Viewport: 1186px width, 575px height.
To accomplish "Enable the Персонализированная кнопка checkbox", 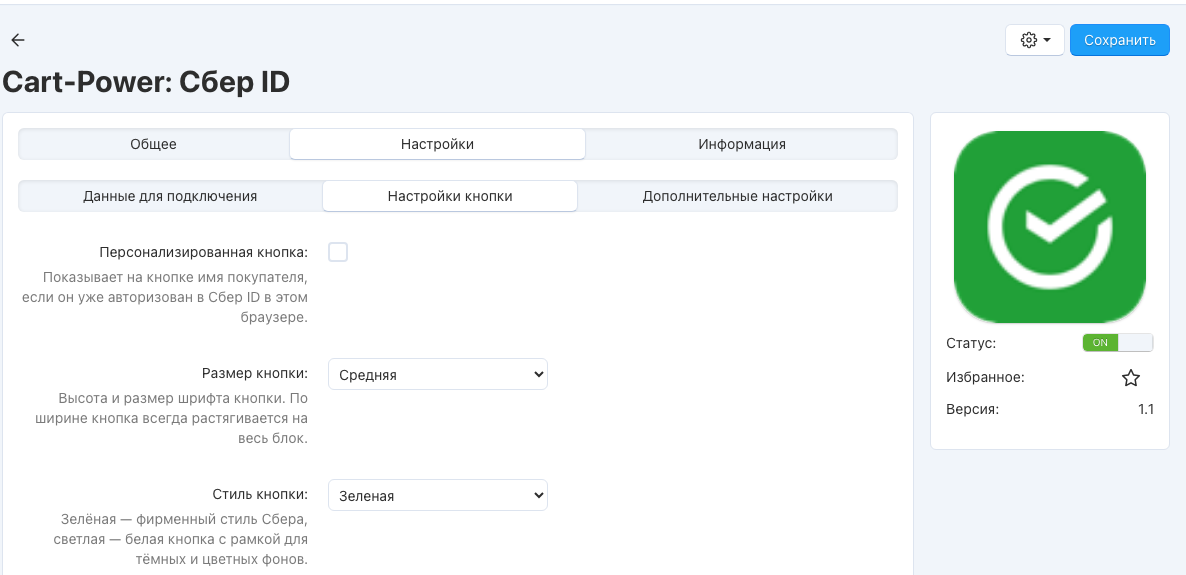I will (338, 252).
